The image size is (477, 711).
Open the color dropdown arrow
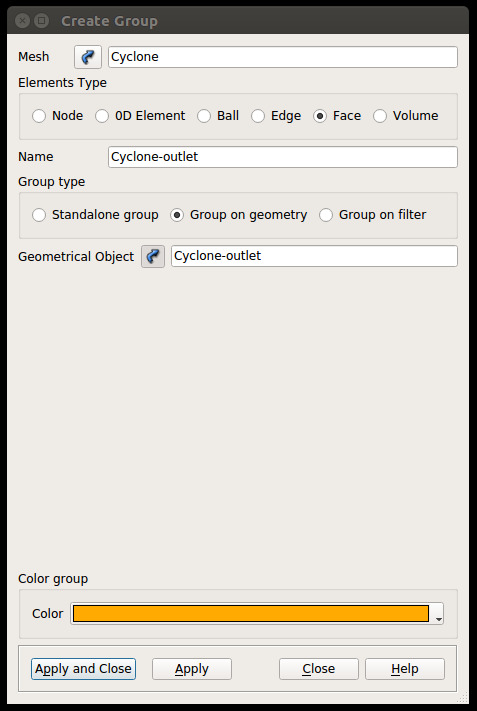(438, 614)
